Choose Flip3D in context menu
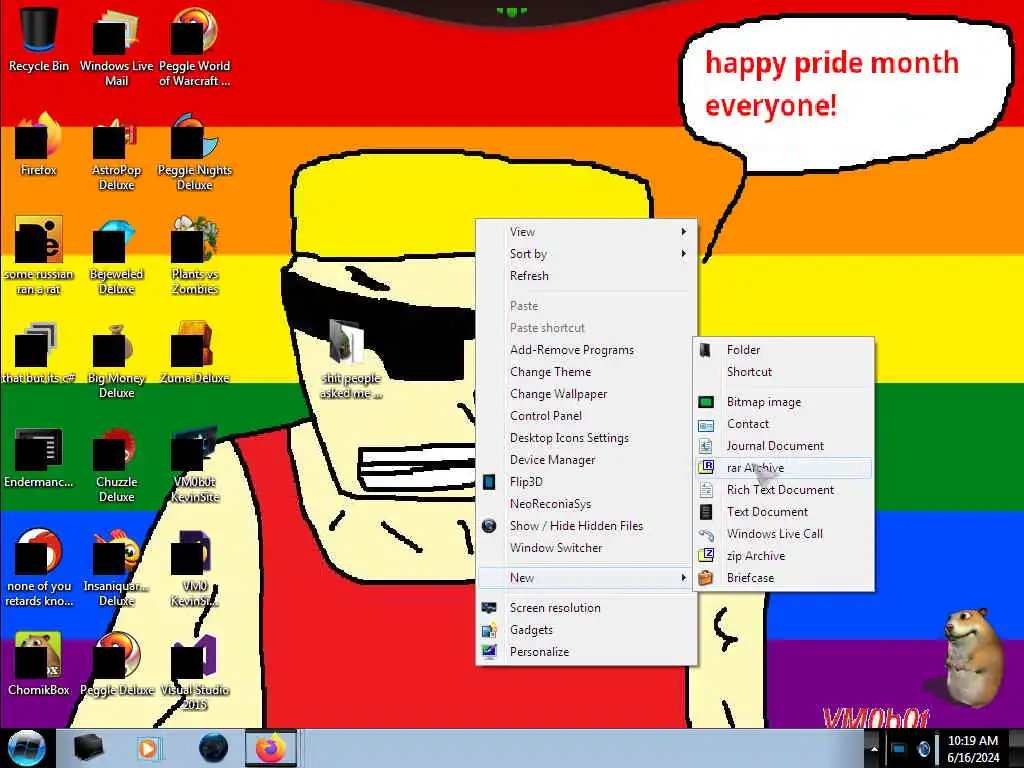1024x768 pixels. click(588, 482)
